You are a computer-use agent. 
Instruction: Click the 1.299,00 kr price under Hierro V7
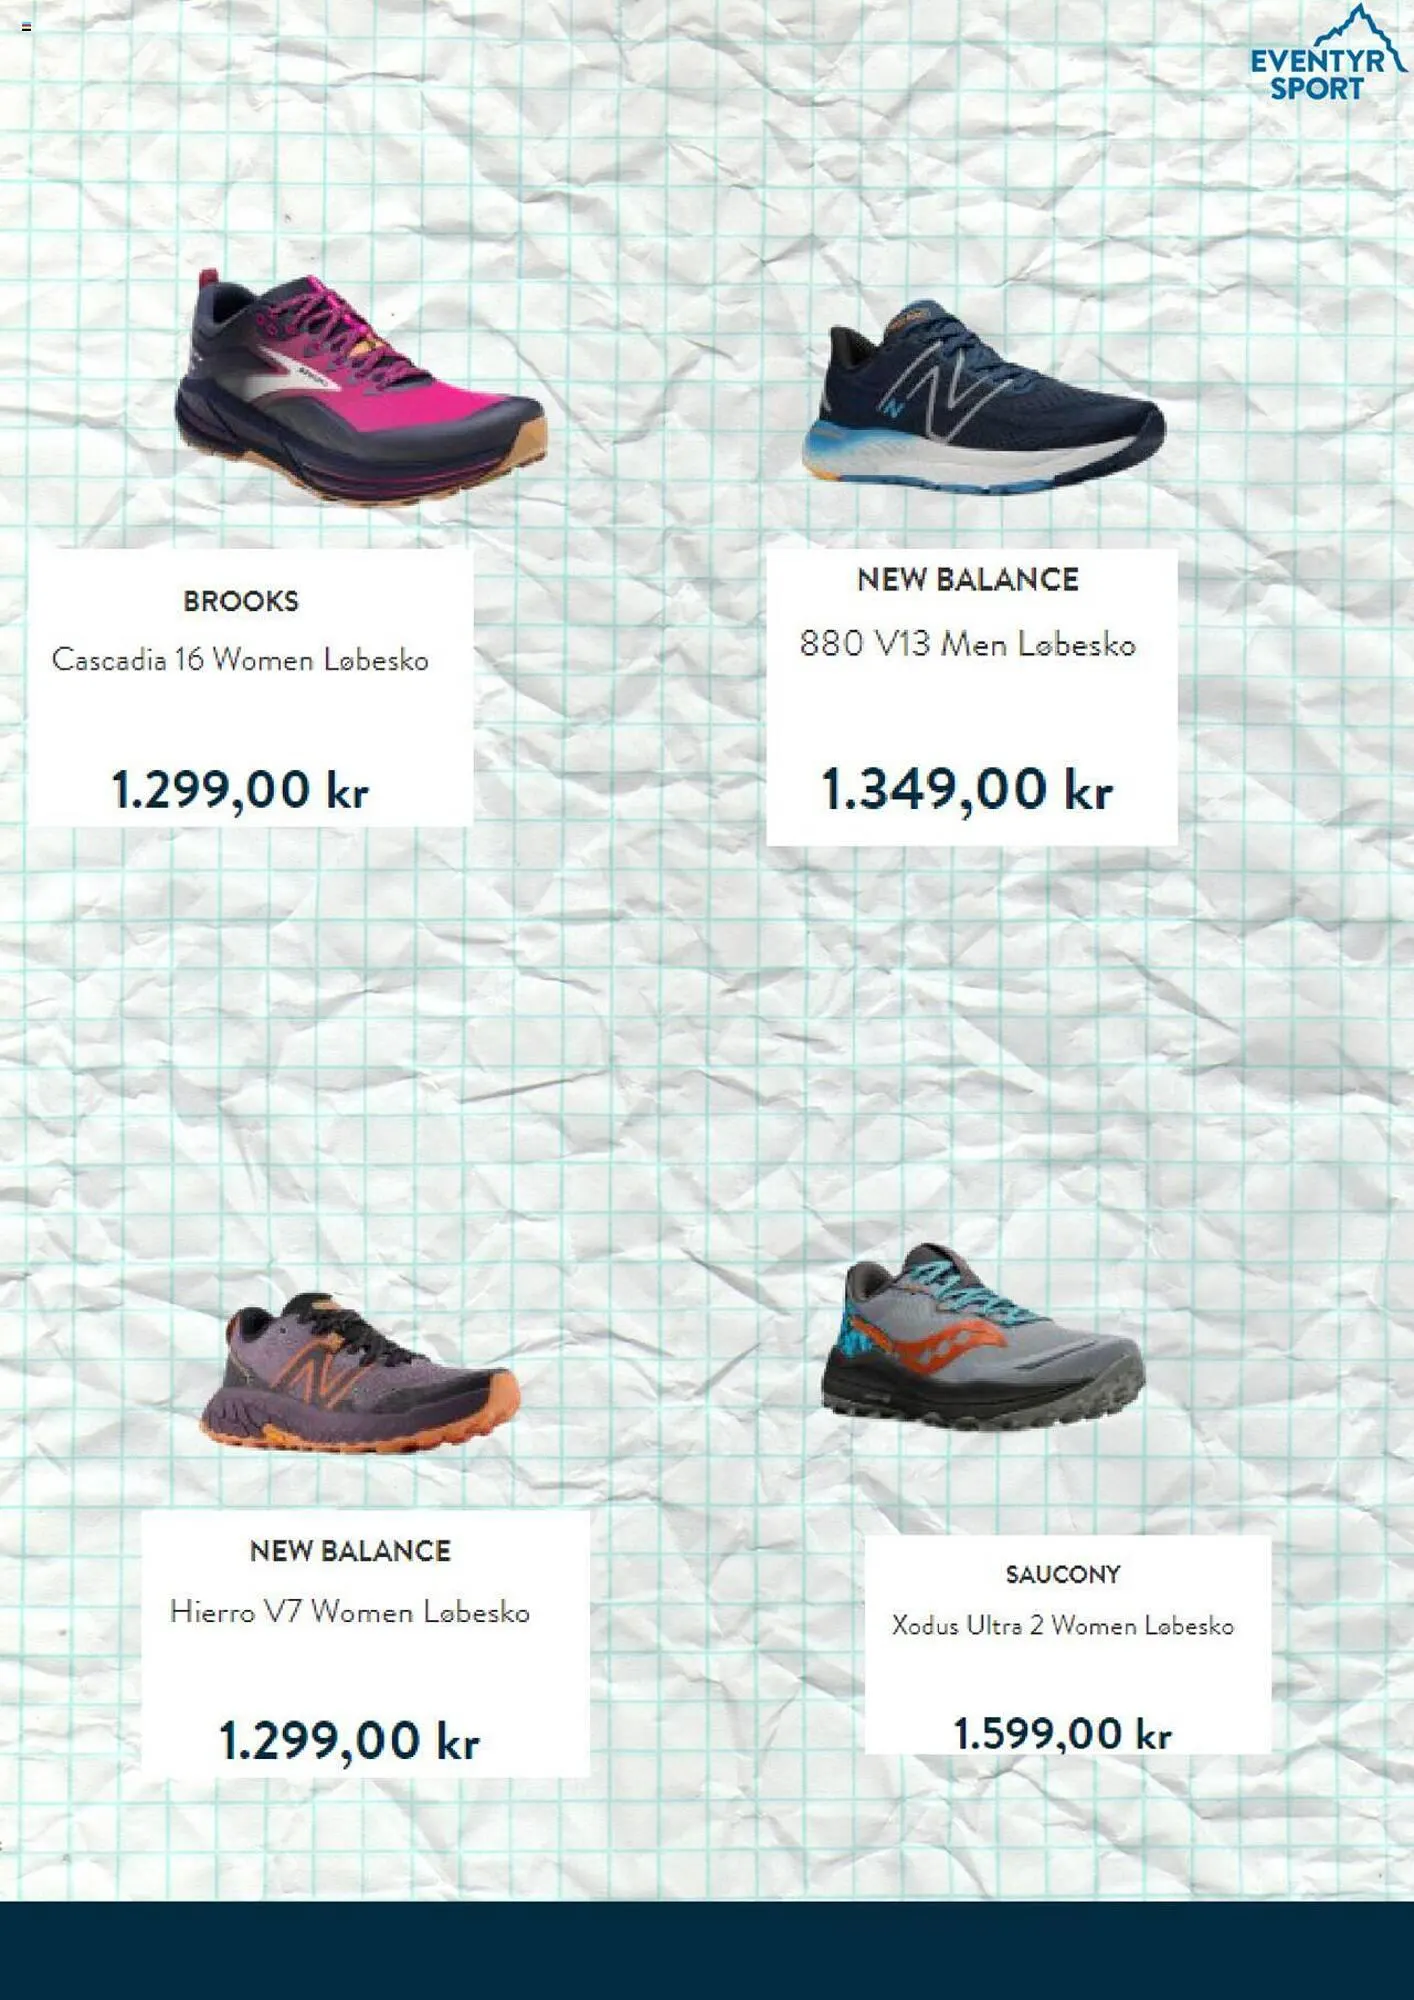[350, 1741]
